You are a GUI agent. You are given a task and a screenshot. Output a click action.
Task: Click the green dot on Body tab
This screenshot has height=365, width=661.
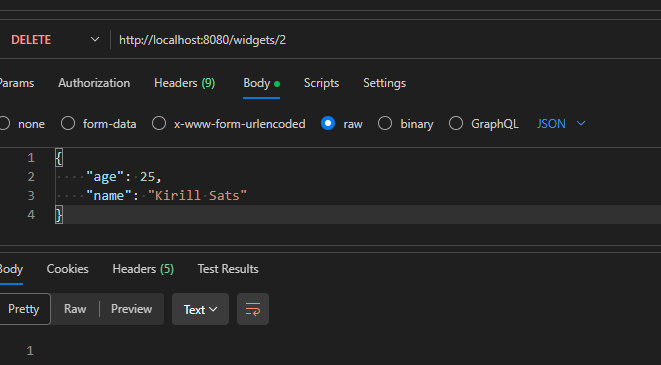277,84
